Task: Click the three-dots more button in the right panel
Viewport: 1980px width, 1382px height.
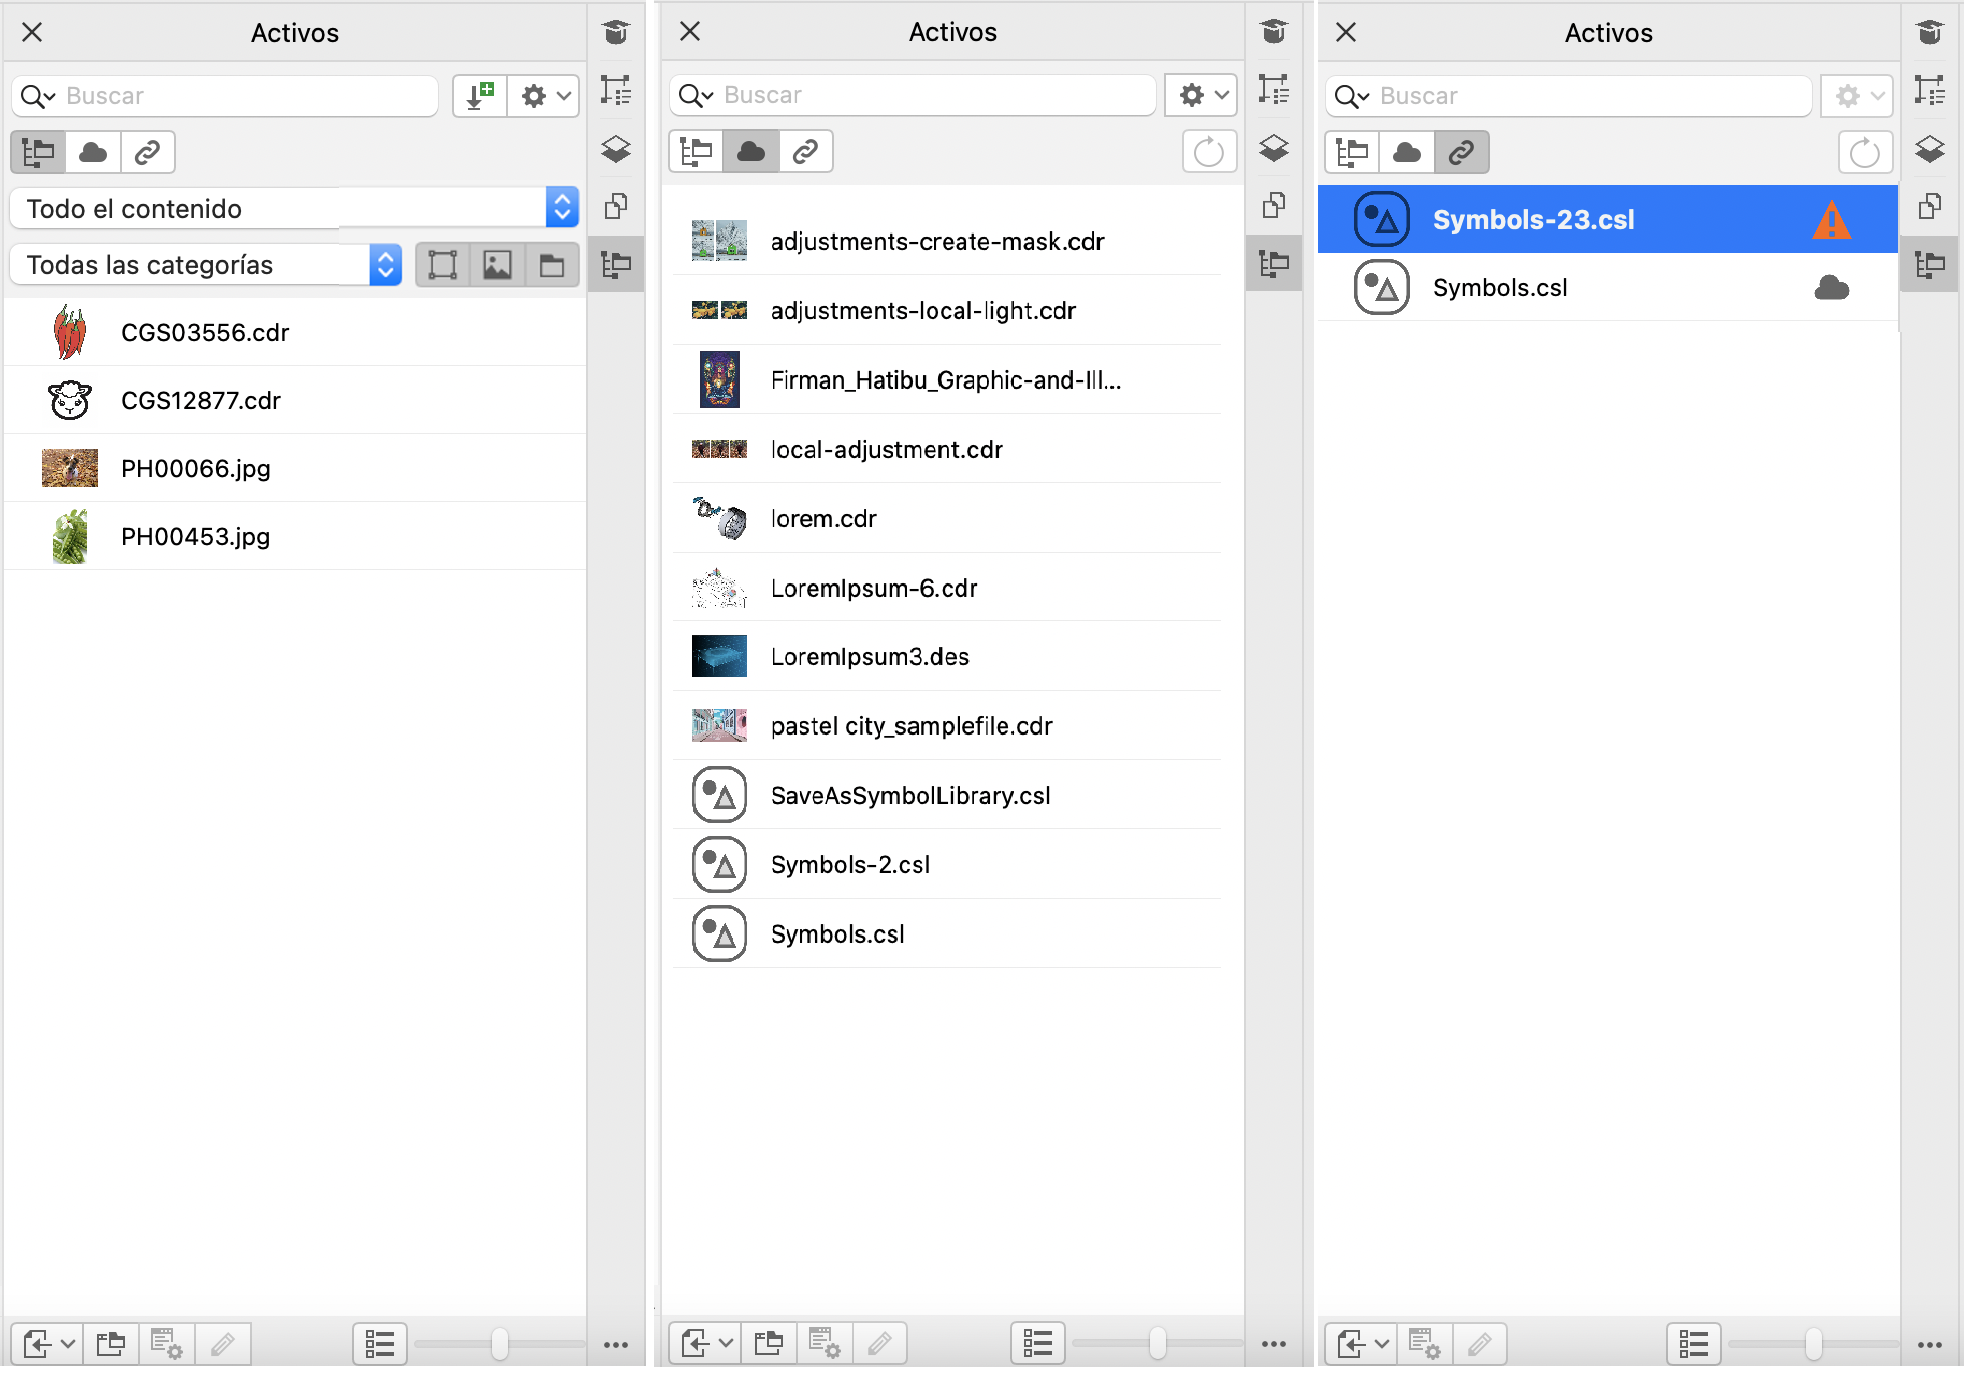Action: 1929,1345
